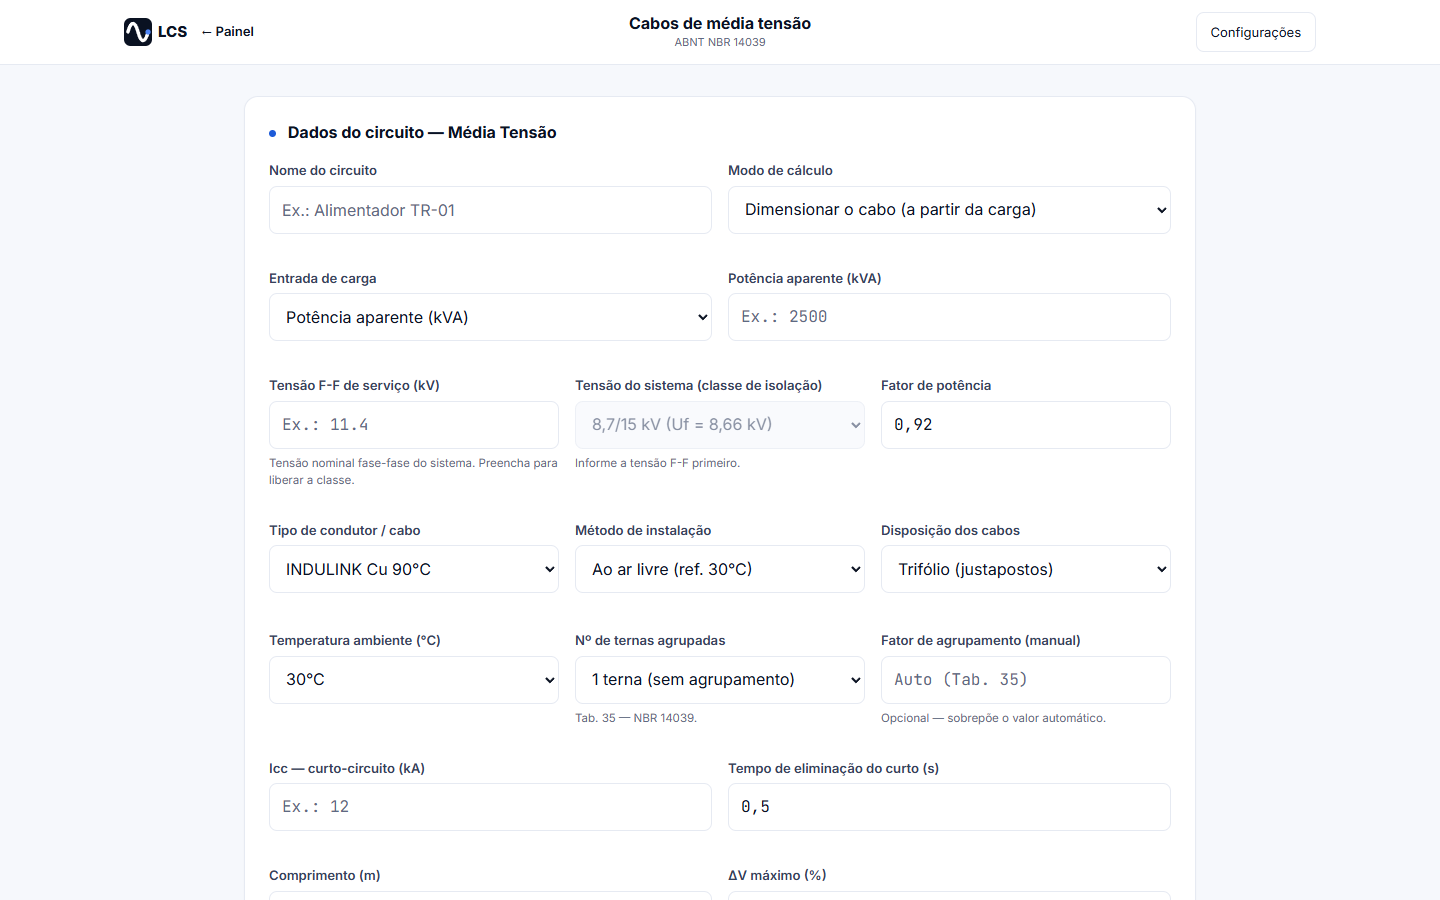Viewport: 1440px width, 900px height.
Task: Open the Tensão do sistema class dropdown
Action: (720, 425)
